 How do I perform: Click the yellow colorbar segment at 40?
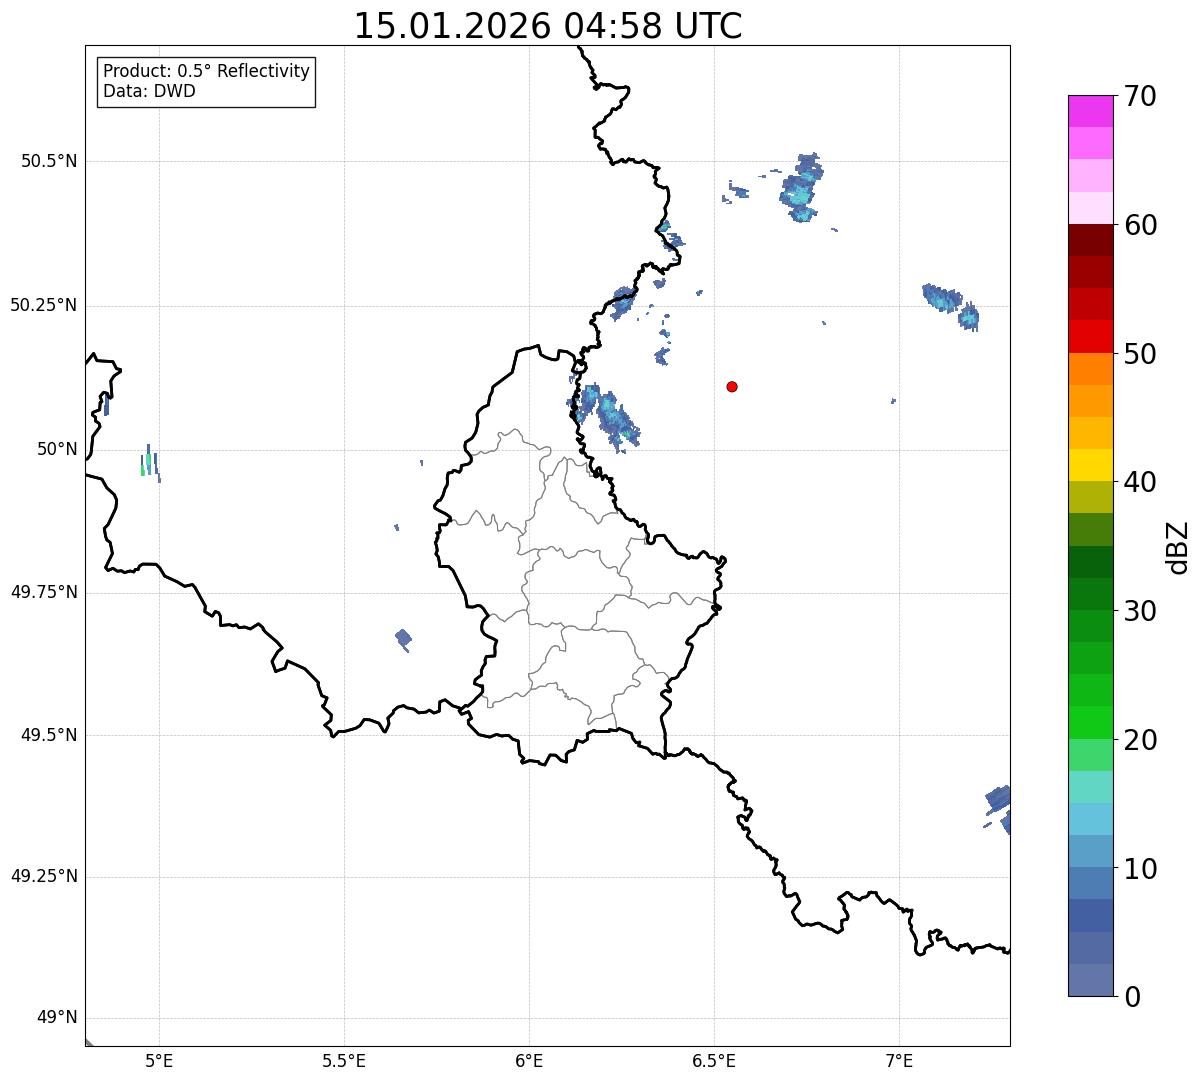pyautogui.click(x=1091, y=465)
